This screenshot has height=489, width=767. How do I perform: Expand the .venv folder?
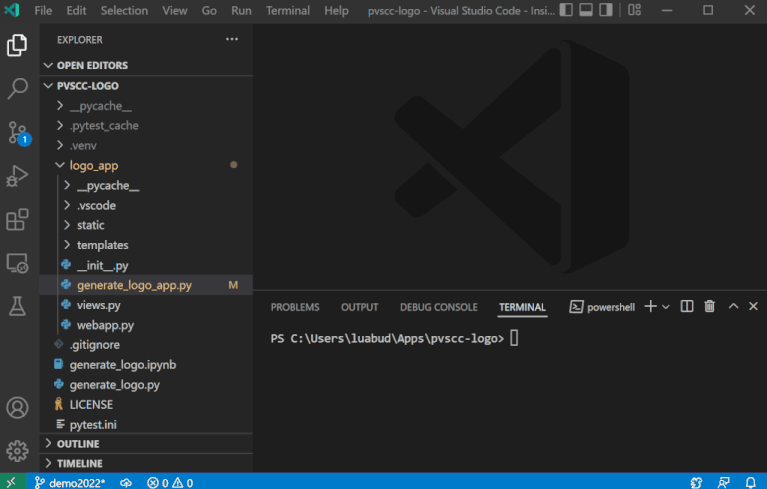146,145
